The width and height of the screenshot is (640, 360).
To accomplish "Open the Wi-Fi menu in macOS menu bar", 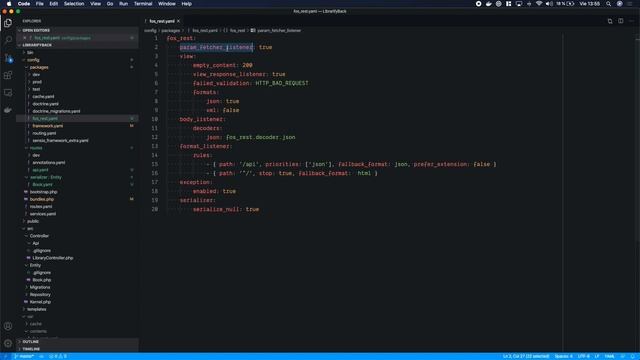I will (x=539, y=4).
